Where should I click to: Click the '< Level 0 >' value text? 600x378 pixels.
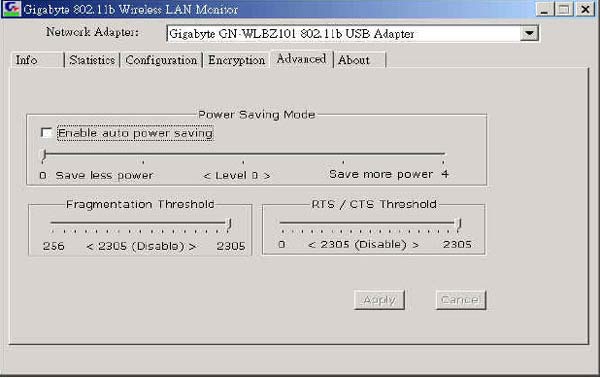pyautogui.click(x=237, y=176)
